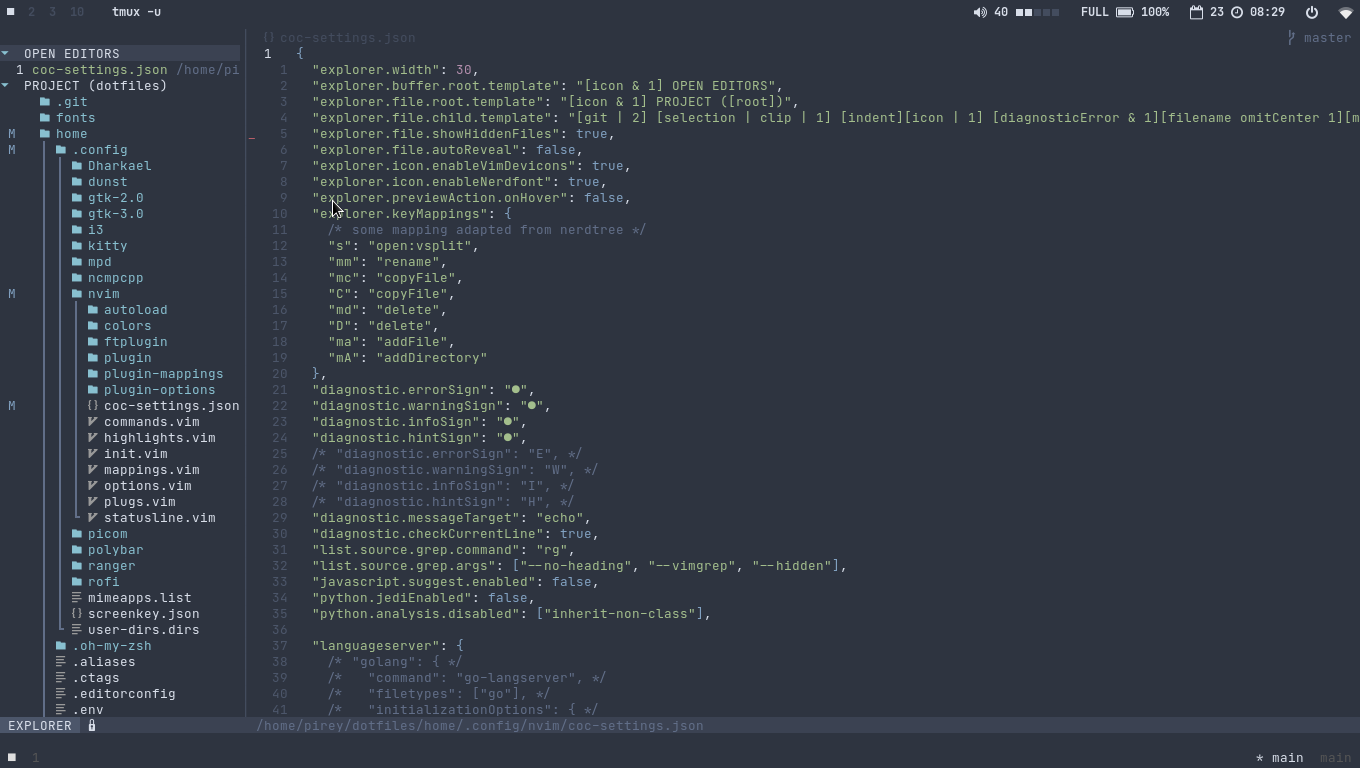Image resolution: width=1360 pixels, height=768 pixels.
Task: Click the clock showing 08:29
Action: 1267,12
